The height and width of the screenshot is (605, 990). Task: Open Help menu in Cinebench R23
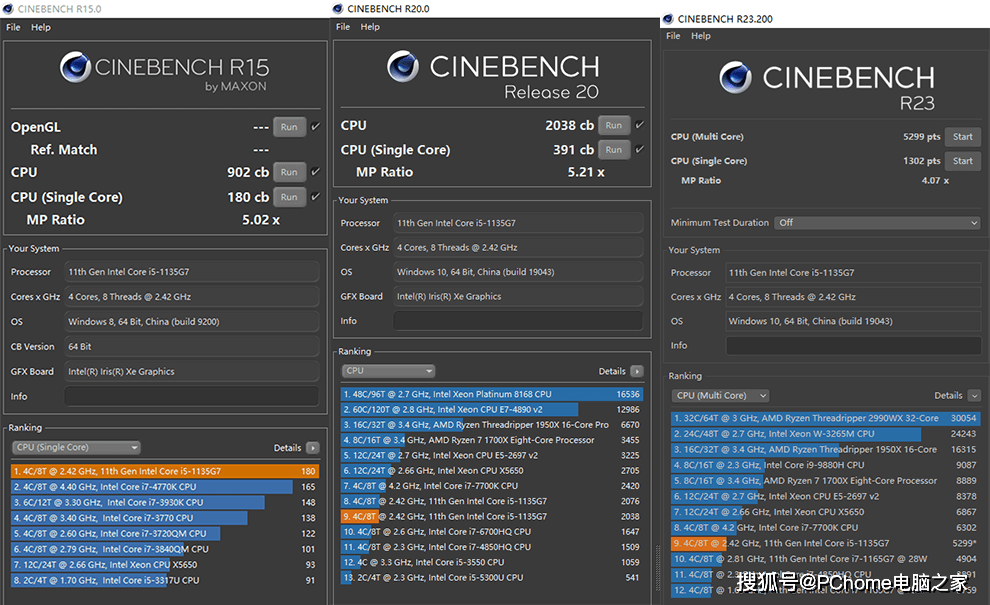click(701, 36)
